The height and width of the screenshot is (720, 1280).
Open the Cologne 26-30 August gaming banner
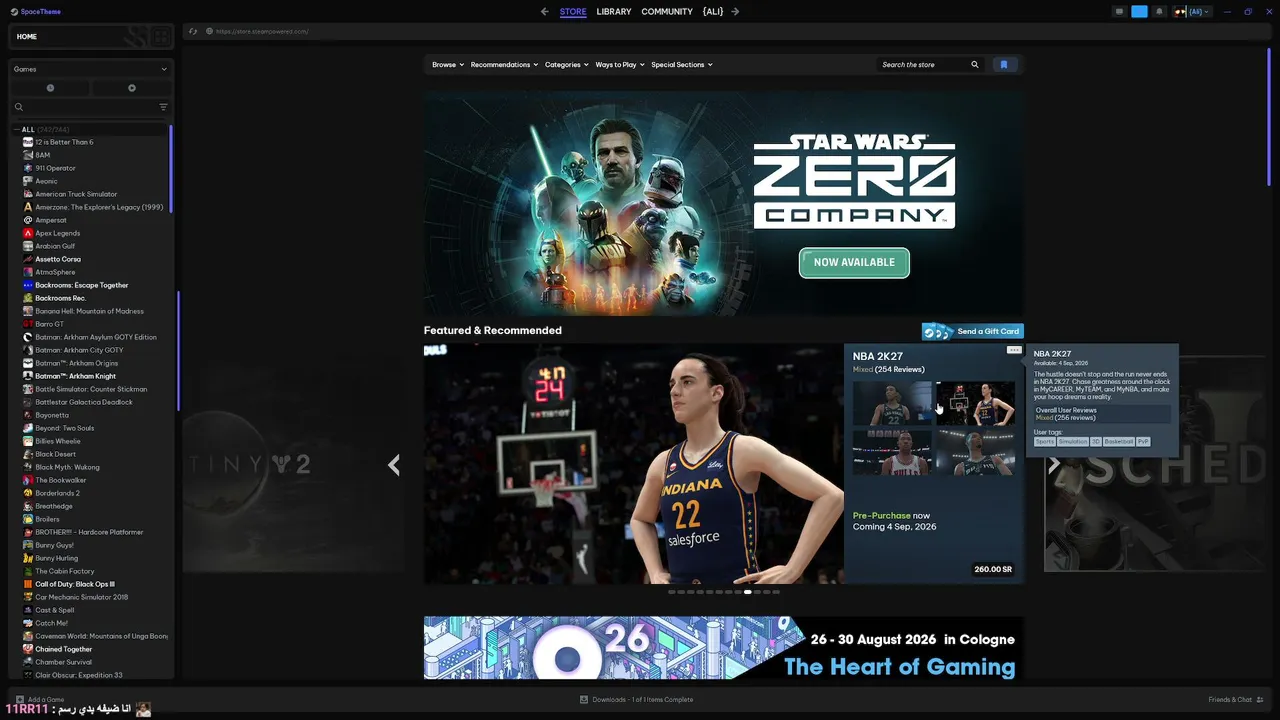[x=723, y=648]
